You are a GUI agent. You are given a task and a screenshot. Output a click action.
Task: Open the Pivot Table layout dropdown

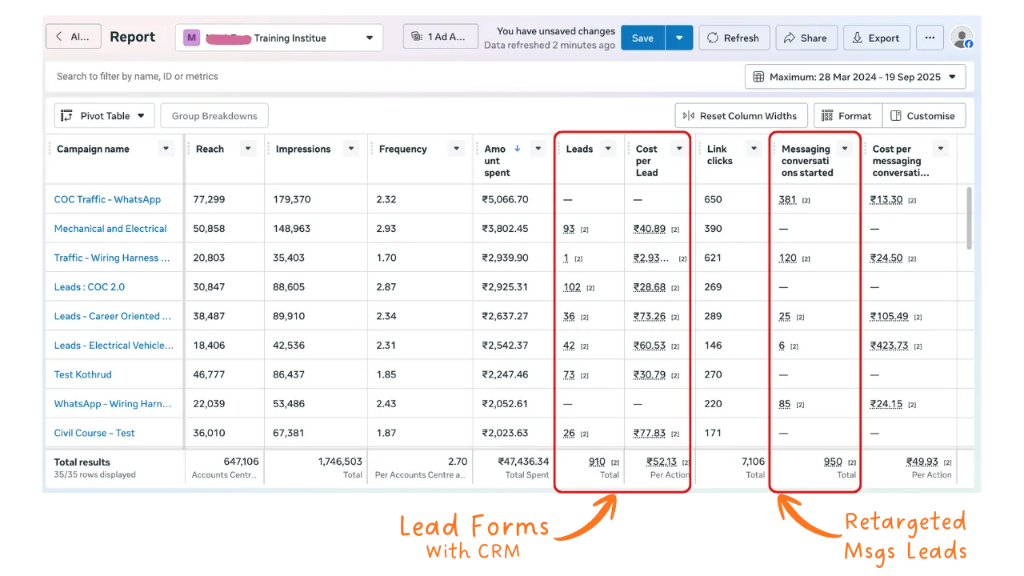click(x=104, y=116)
